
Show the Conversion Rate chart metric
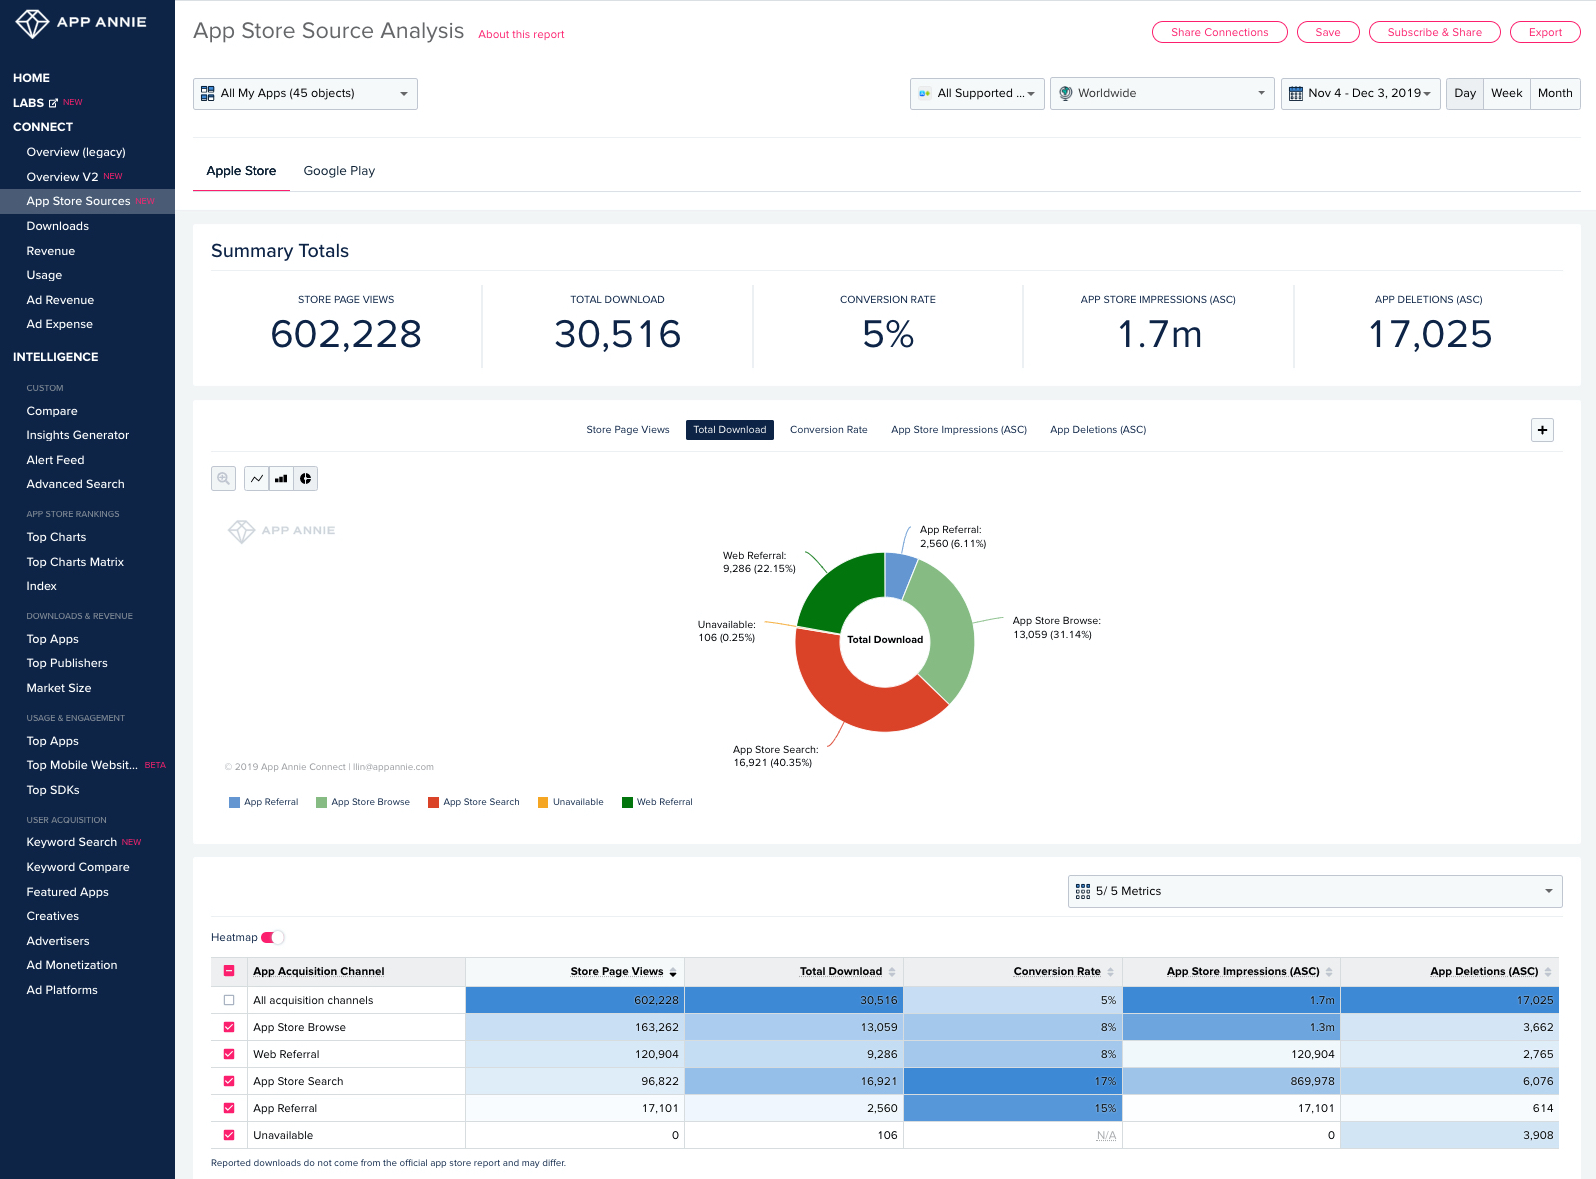pos(829,430)
